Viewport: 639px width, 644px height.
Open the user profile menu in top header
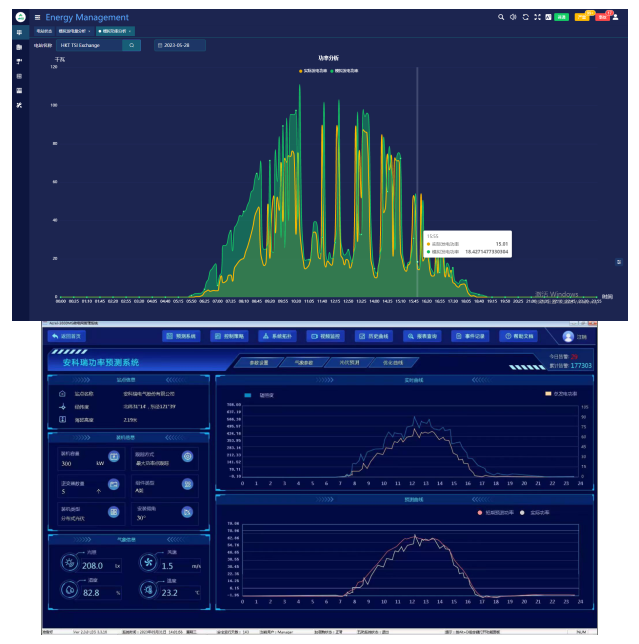tap(616, 17)
